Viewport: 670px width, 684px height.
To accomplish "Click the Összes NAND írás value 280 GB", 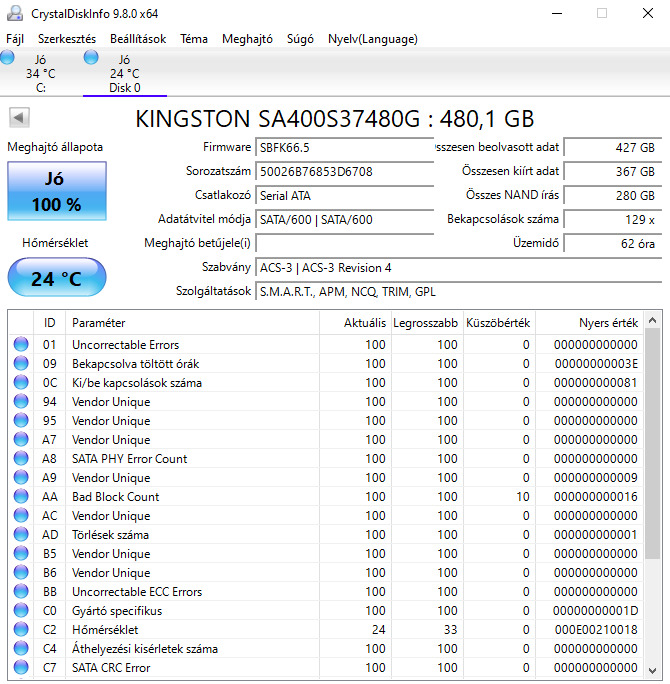I will coord(612,195).
